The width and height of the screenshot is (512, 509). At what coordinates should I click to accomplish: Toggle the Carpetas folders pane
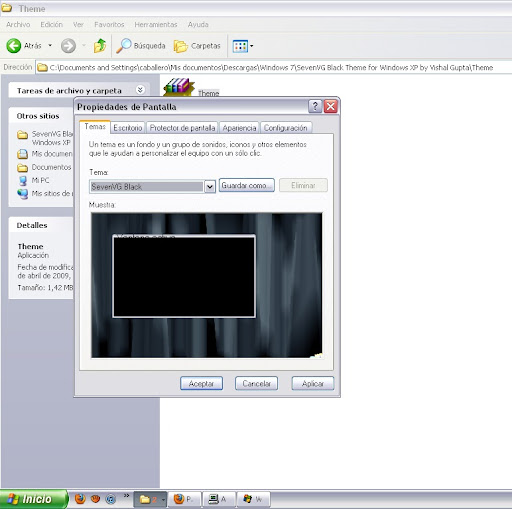197,46
